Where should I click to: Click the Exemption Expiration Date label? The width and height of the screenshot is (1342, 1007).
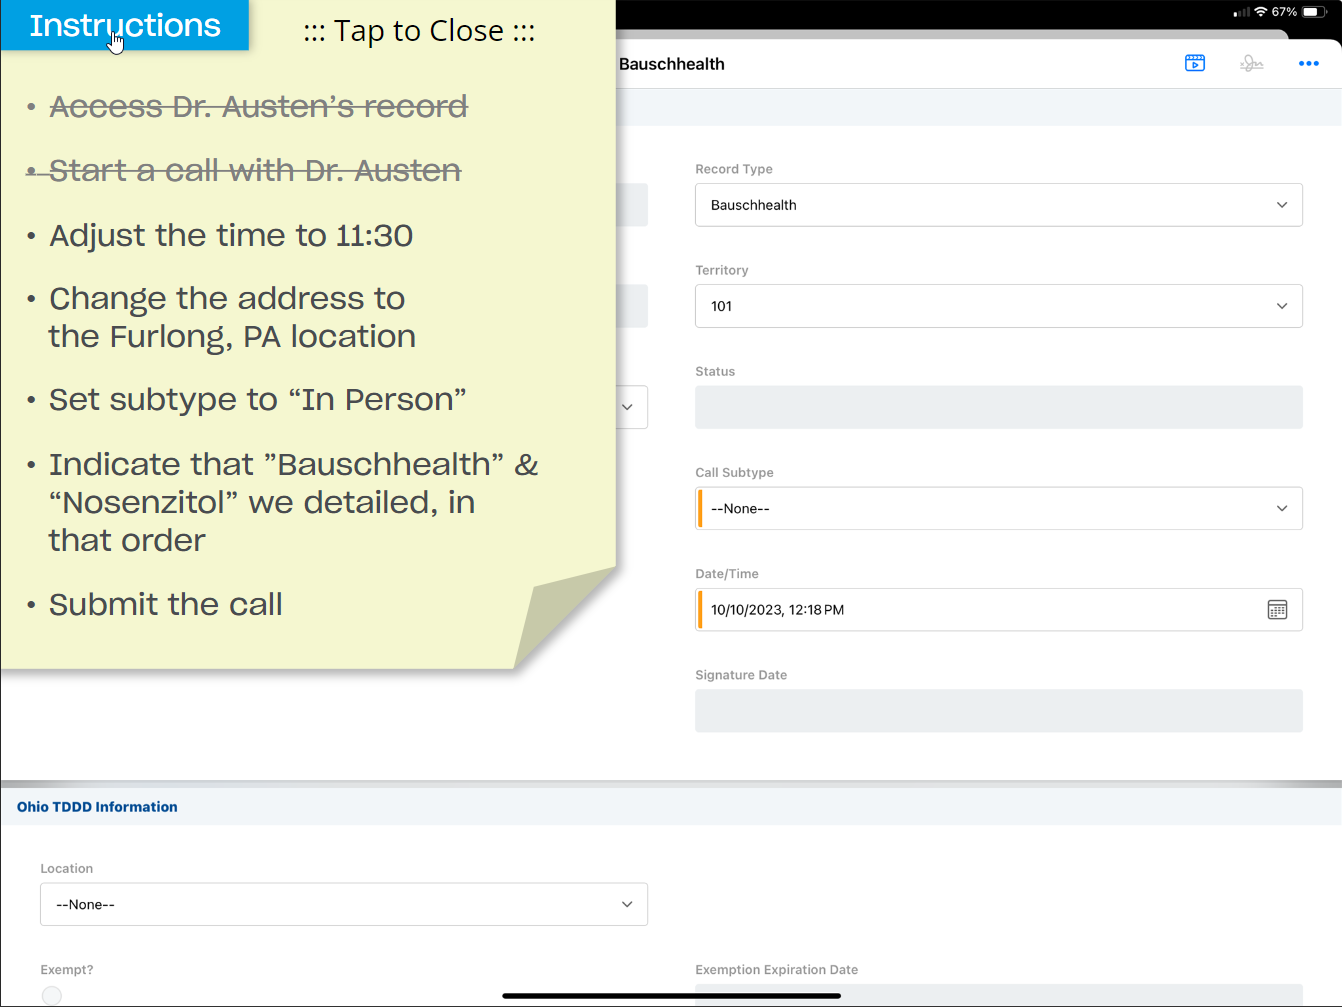click(x=777, y=970)
